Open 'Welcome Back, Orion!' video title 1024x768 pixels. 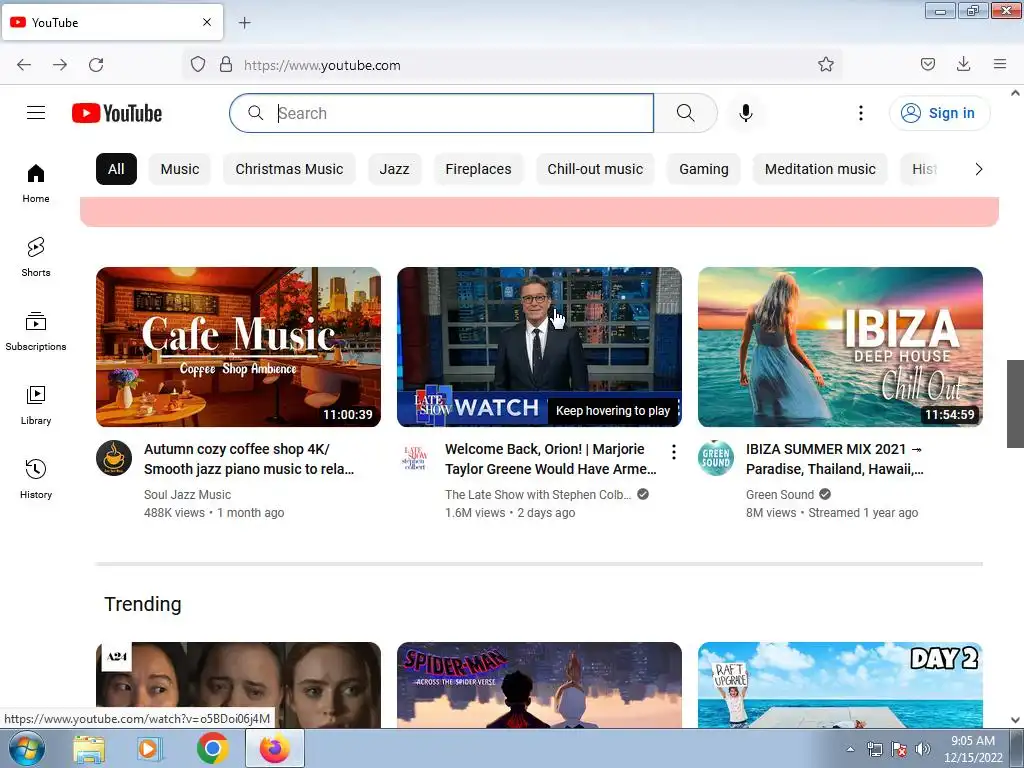(x=551, y=459)
